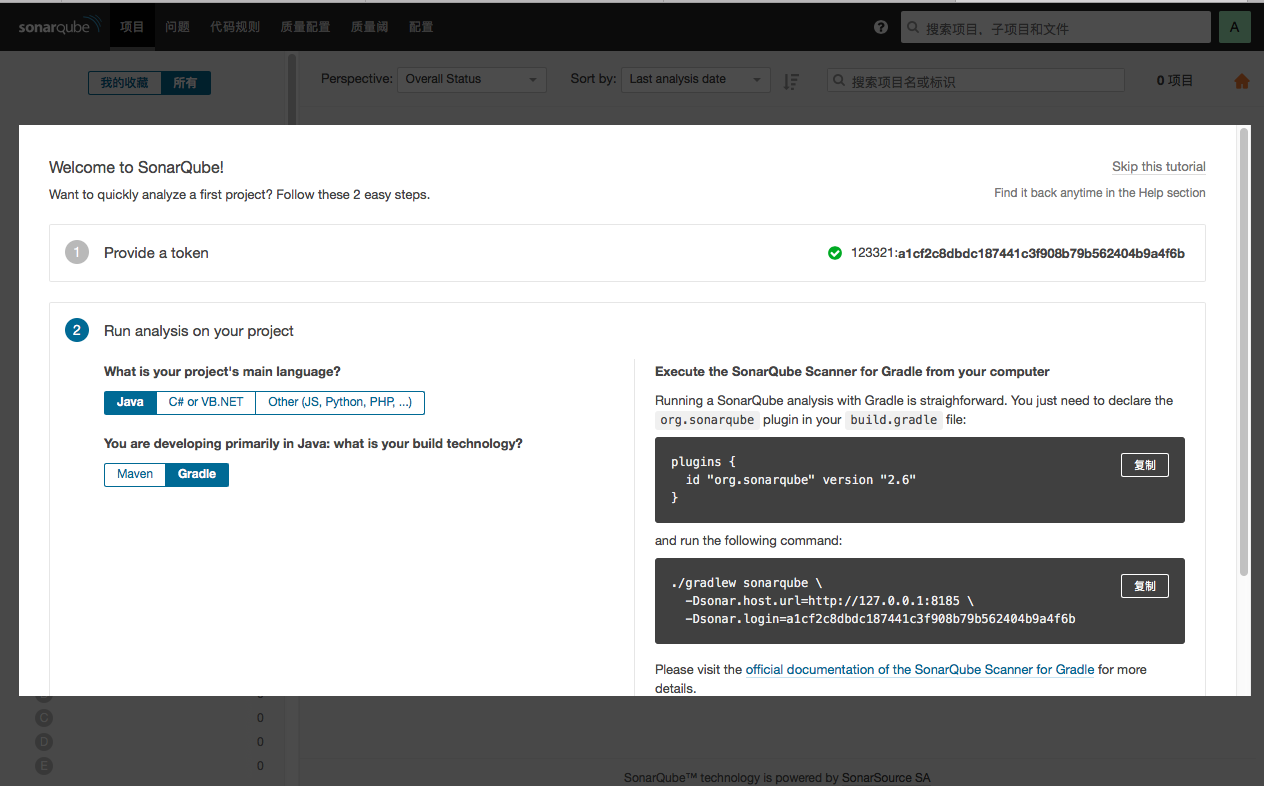The width and height of the screenshot is (1264, 786).
Task: Open the 质量阈 menu tab
Action: pos(369,27)
